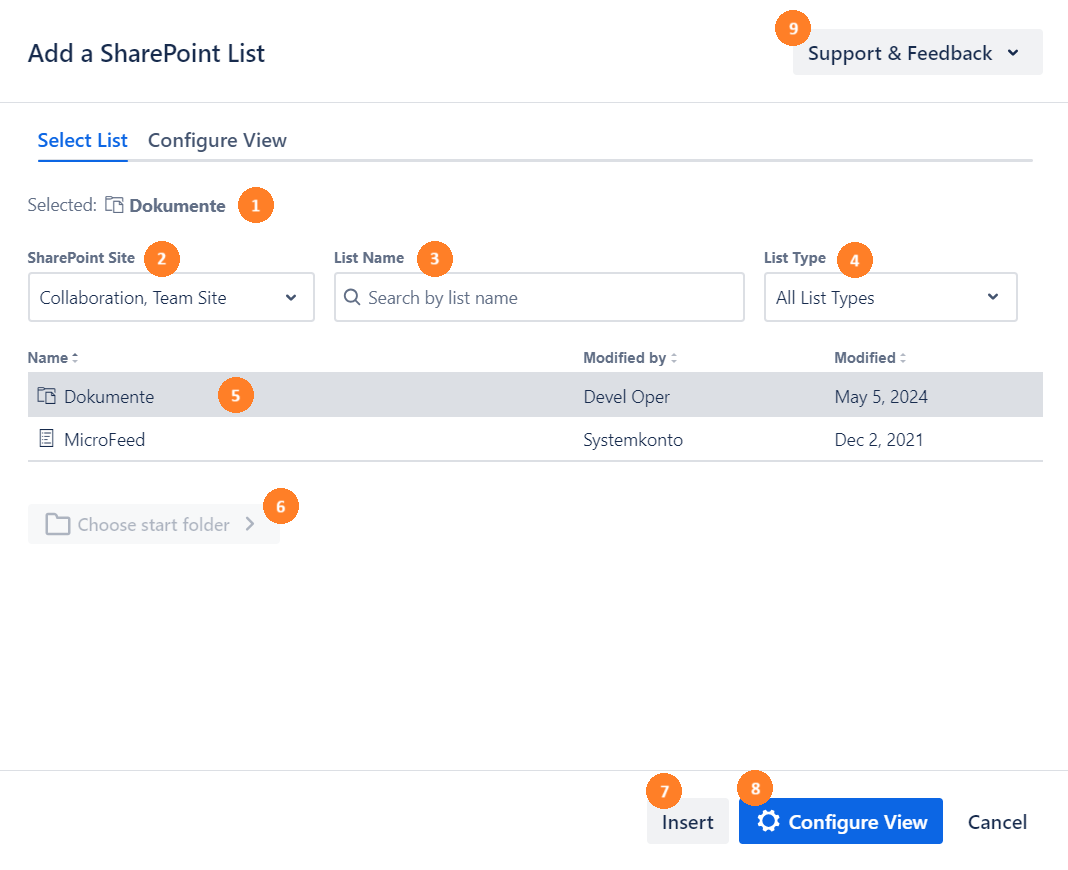Click the folder icon in Choose start folder

(58, 525)
